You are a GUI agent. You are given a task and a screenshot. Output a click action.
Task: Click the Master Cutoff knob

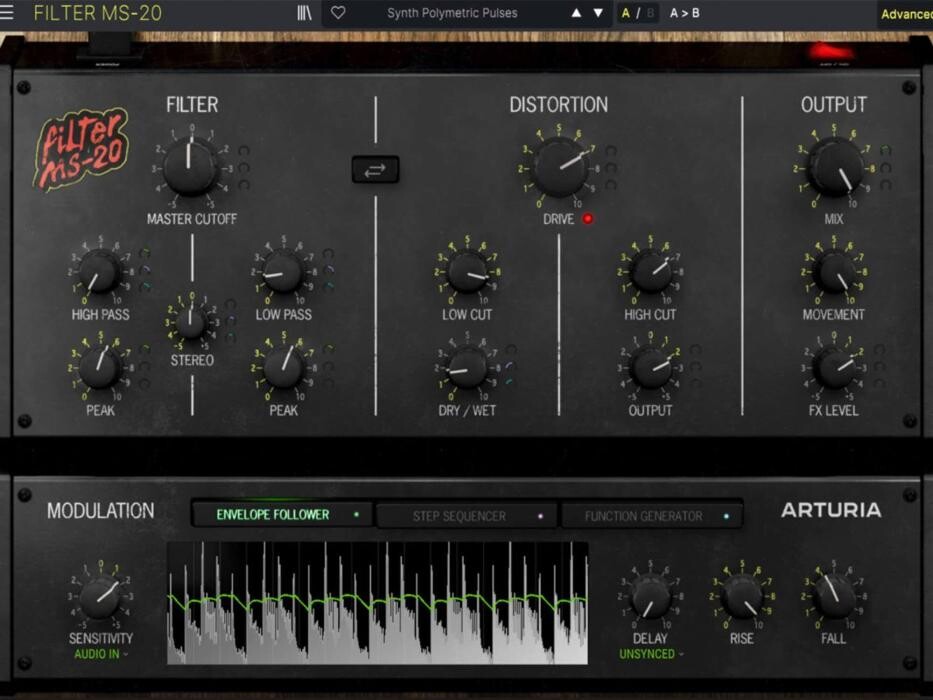[x=190, y=167]
